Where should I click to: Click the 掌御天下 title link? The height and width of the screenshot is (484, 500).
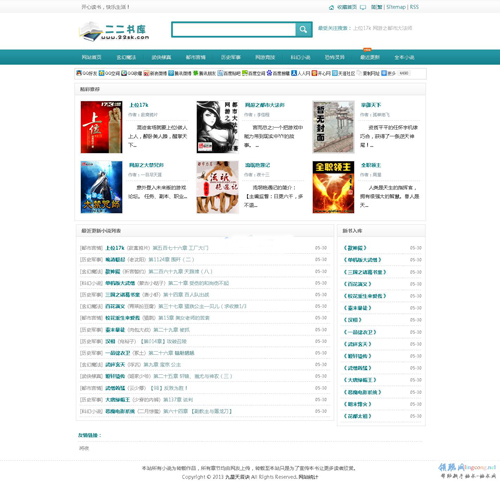(x=371, y=105)
